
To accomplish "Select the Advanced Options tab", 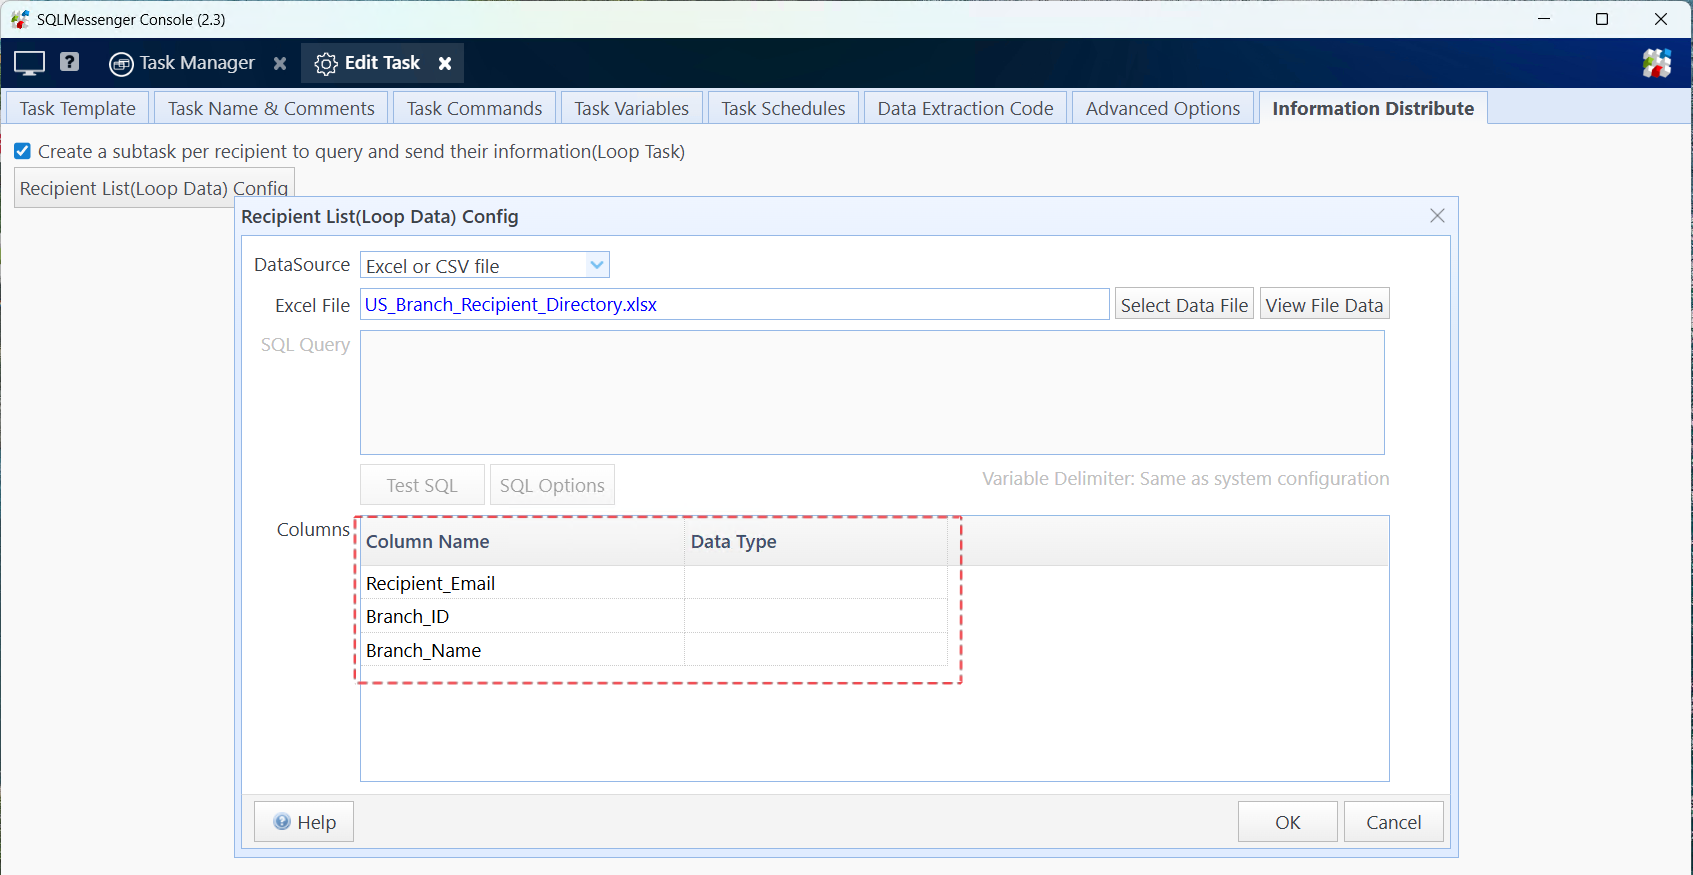I will pyautogui.click(x=1162, y=108).
